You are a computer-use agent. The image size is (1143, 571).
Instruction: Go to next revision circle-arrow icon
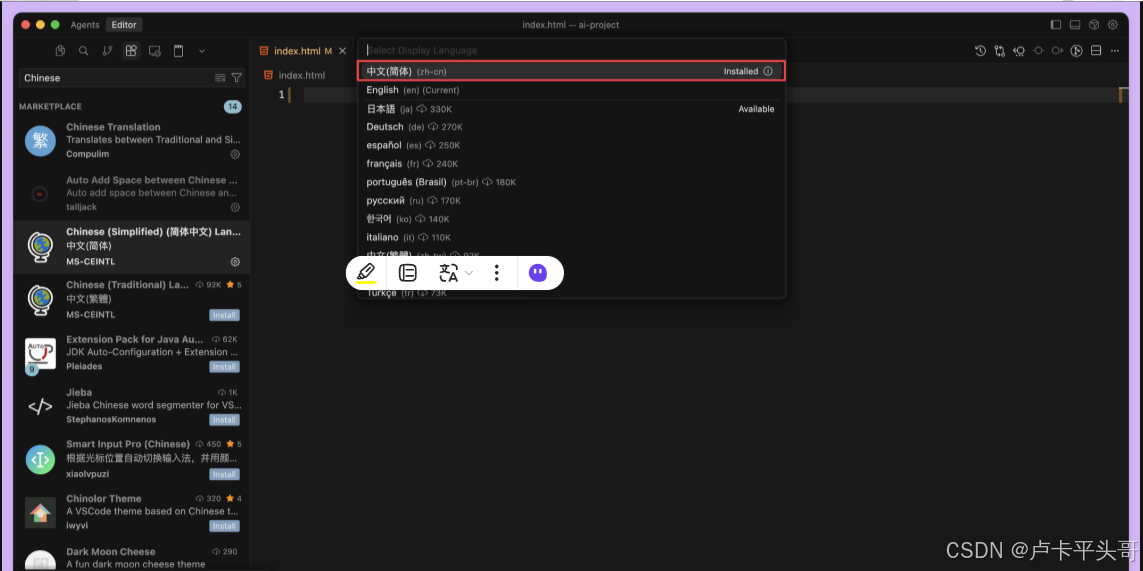[1057, 51]
